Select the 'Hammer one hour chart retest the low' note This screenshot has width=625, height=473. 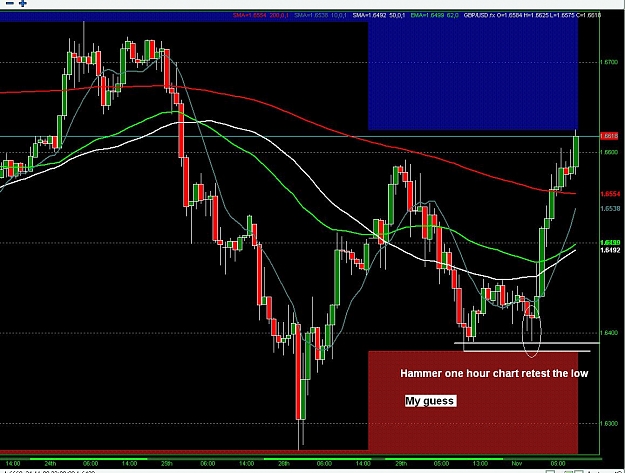pyautogui.click(x=494, y=373)
